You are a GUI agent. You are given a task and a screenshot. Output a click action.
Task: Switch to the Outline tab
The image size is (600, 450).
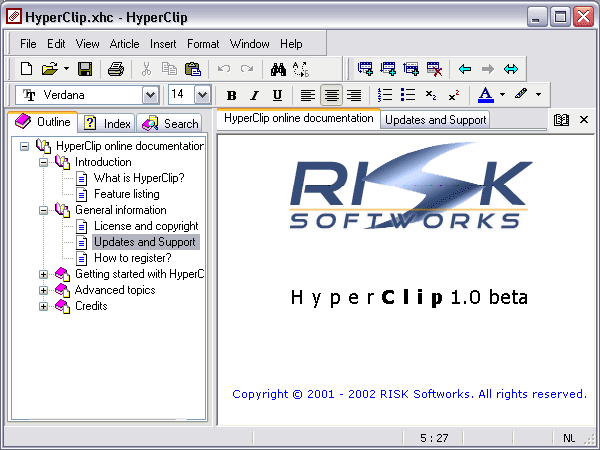point(42,122)
